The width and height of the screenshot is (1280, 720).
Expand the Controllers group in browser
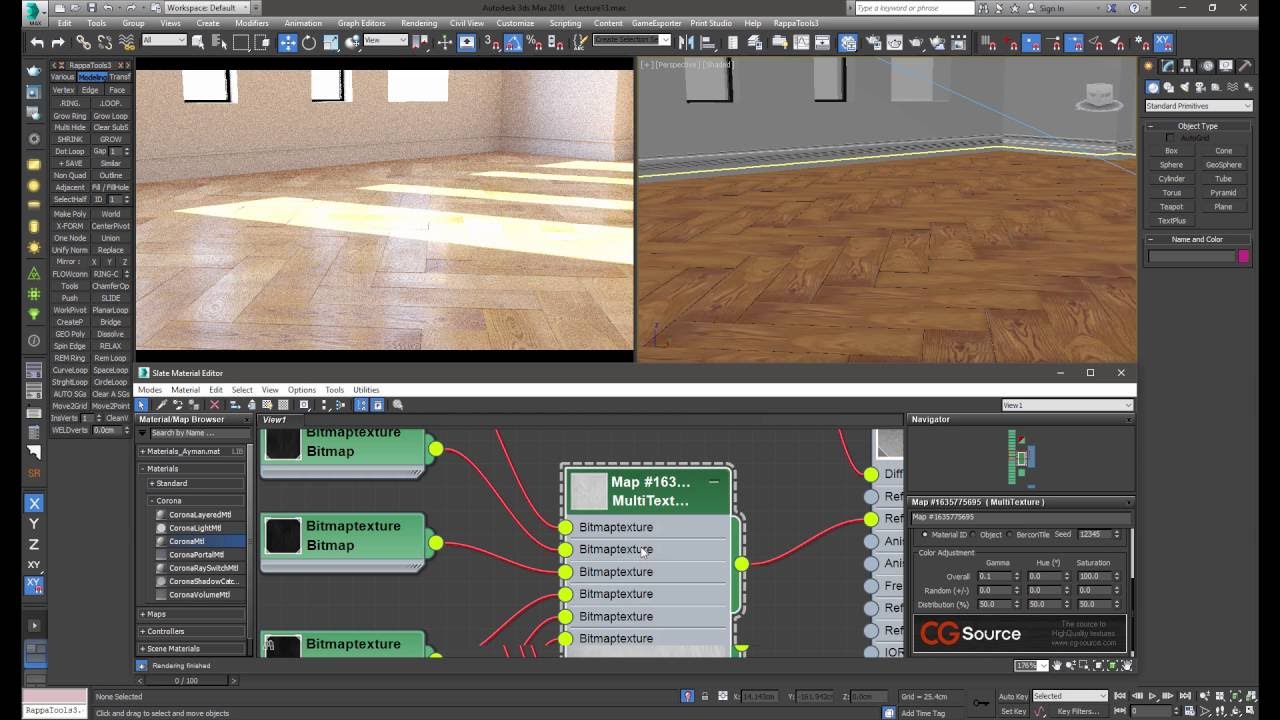point(192,631)
